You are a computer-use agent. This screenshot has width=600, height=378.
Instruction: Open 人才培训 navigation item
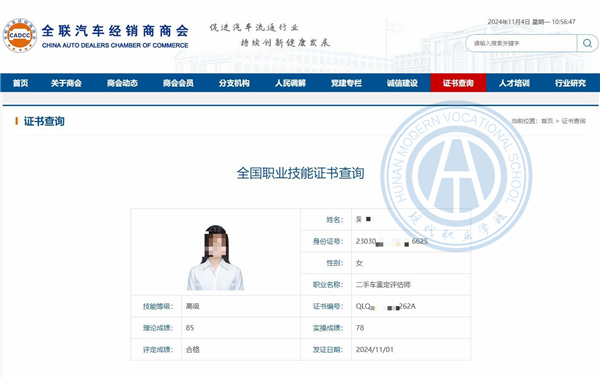click(514, 83)
